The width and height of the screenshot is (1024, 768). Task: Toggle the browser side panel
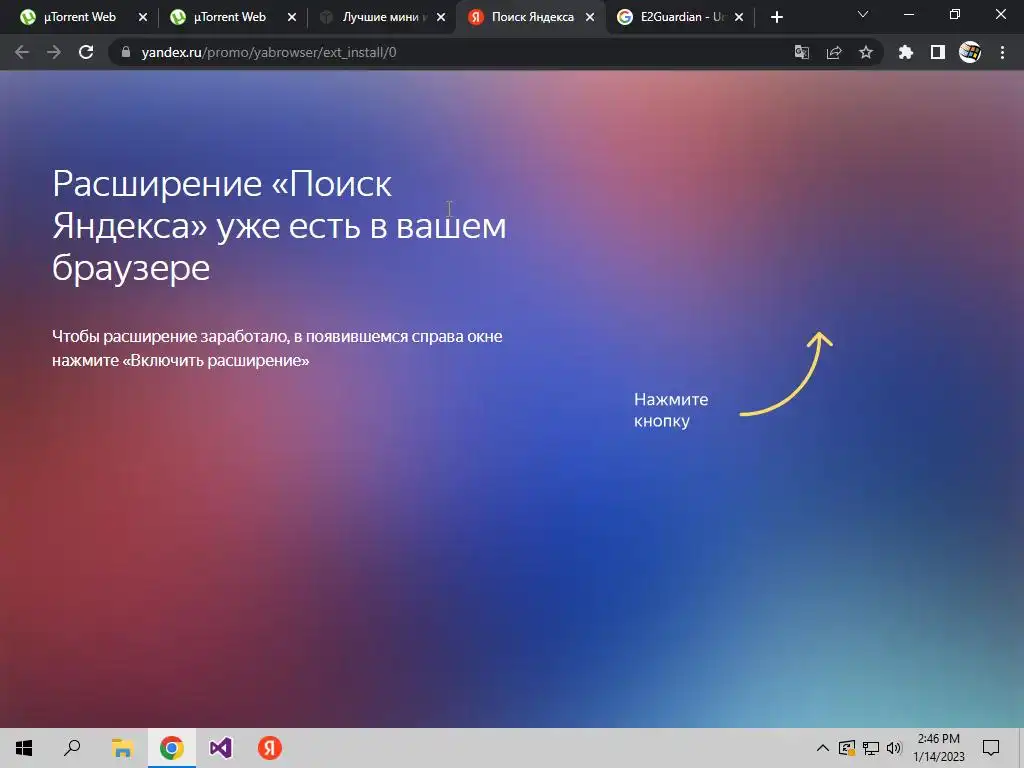[x=938, y=52]
